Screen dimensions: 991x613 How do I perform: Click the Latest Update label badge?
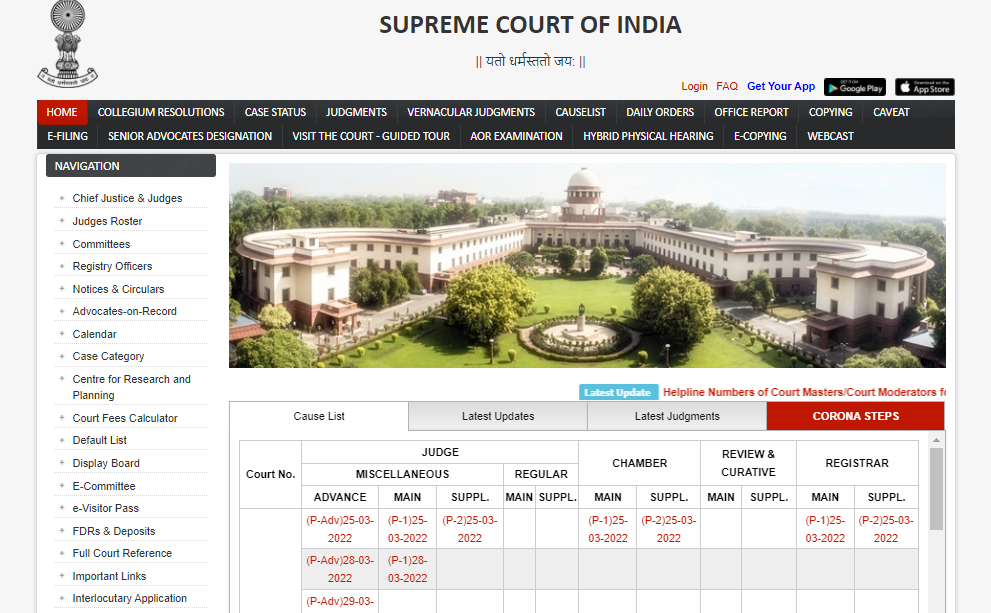(x=618, y=392)
